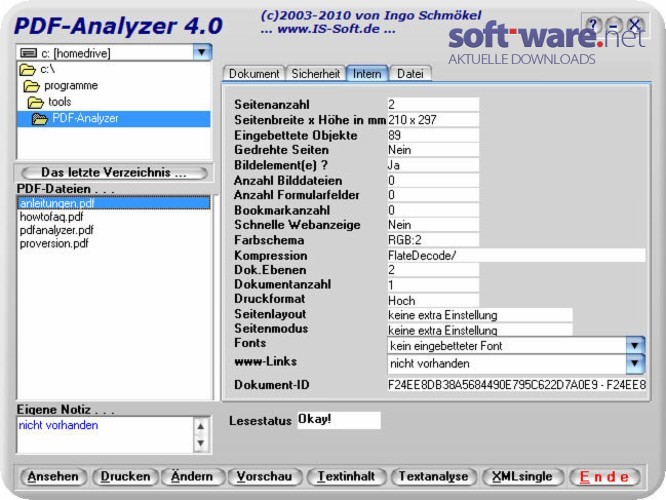Click the homedrive disk icon

pos(28,53)
